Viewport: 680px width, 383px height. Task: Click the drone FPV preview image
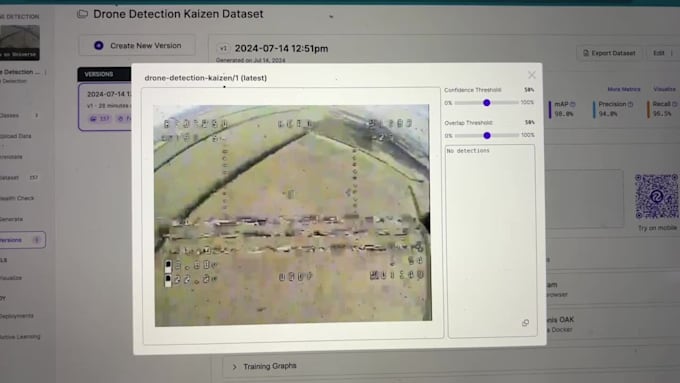click(x=293, y=215)
